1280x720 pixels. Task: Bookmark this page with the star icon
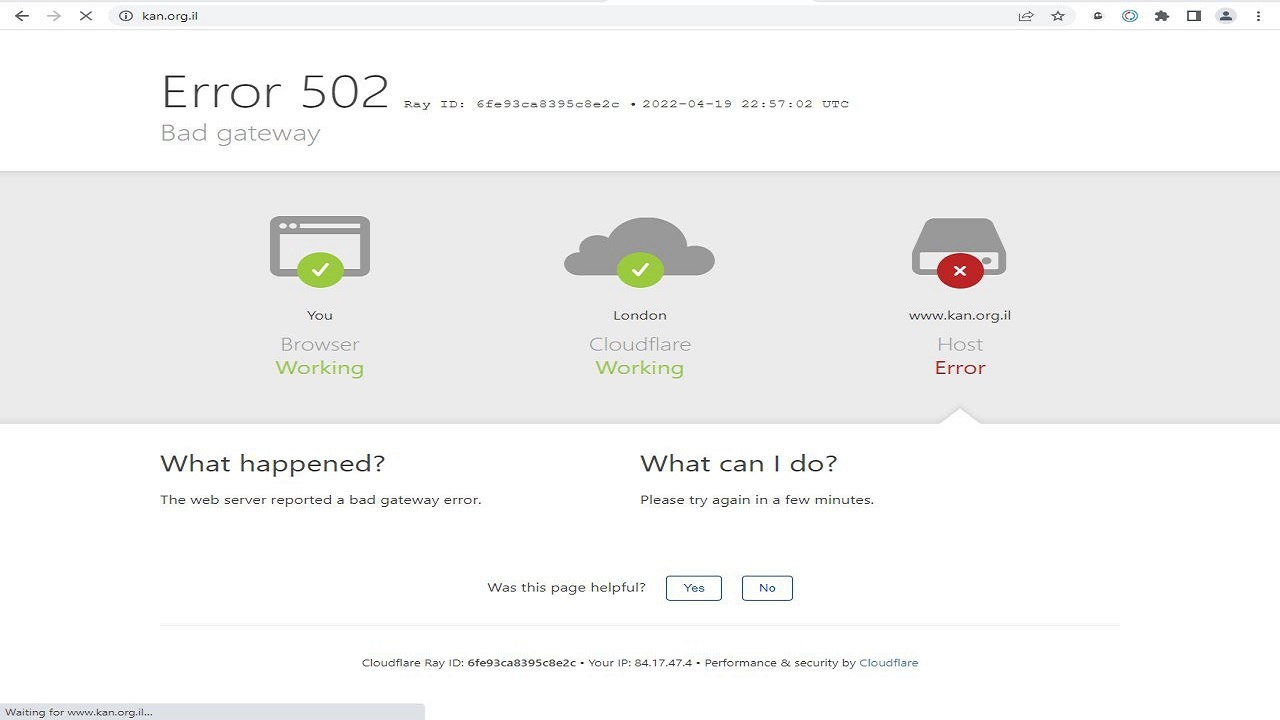(x=1058, y=16)
